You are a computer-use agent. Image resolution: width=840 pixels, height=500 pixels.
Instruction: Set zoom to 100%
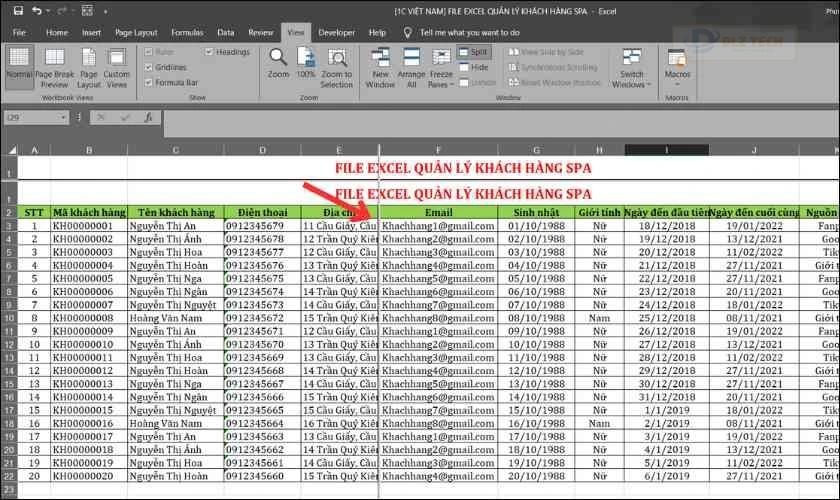[x=306, y=63]
